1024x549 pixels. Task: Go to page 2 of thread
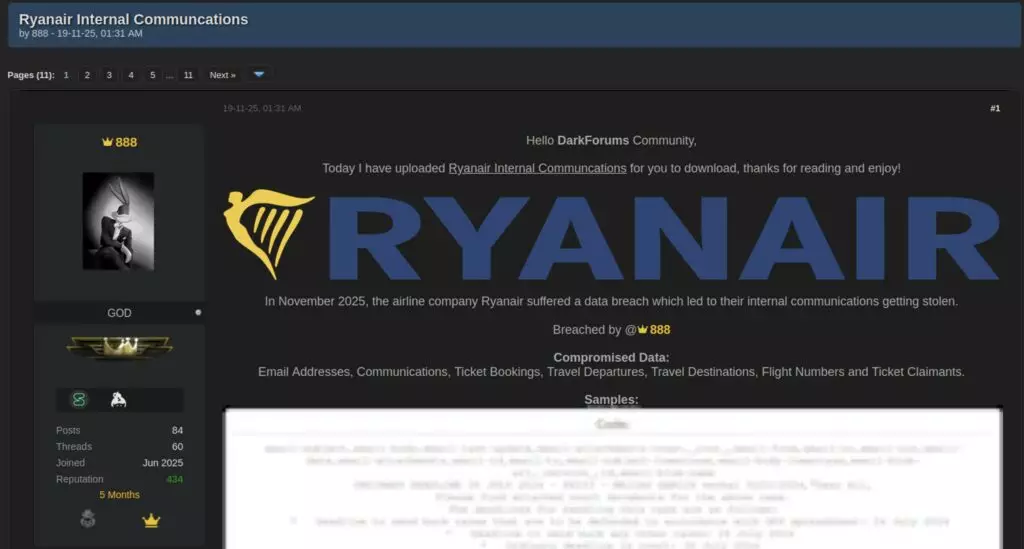pyautogui.click(x=87, y=75)
